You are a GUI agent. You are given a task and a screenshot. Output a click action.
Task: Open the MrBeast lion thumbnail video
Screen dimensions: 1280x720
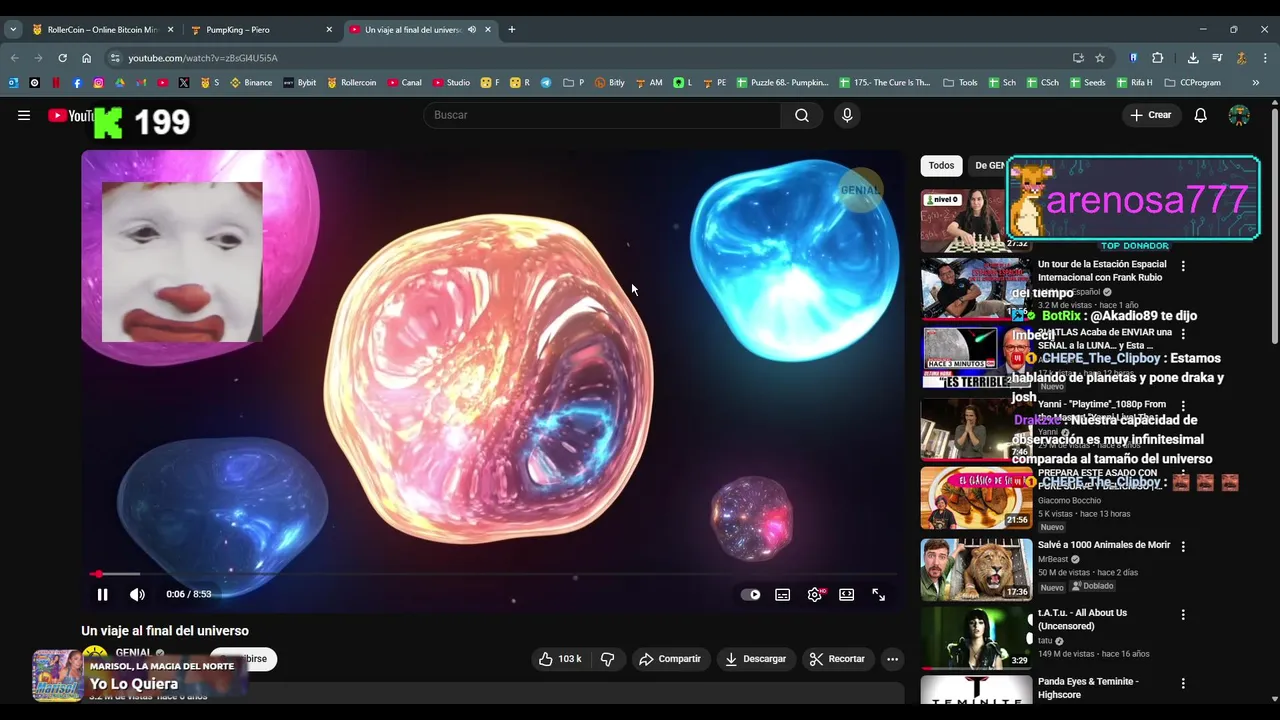[976, 570]
